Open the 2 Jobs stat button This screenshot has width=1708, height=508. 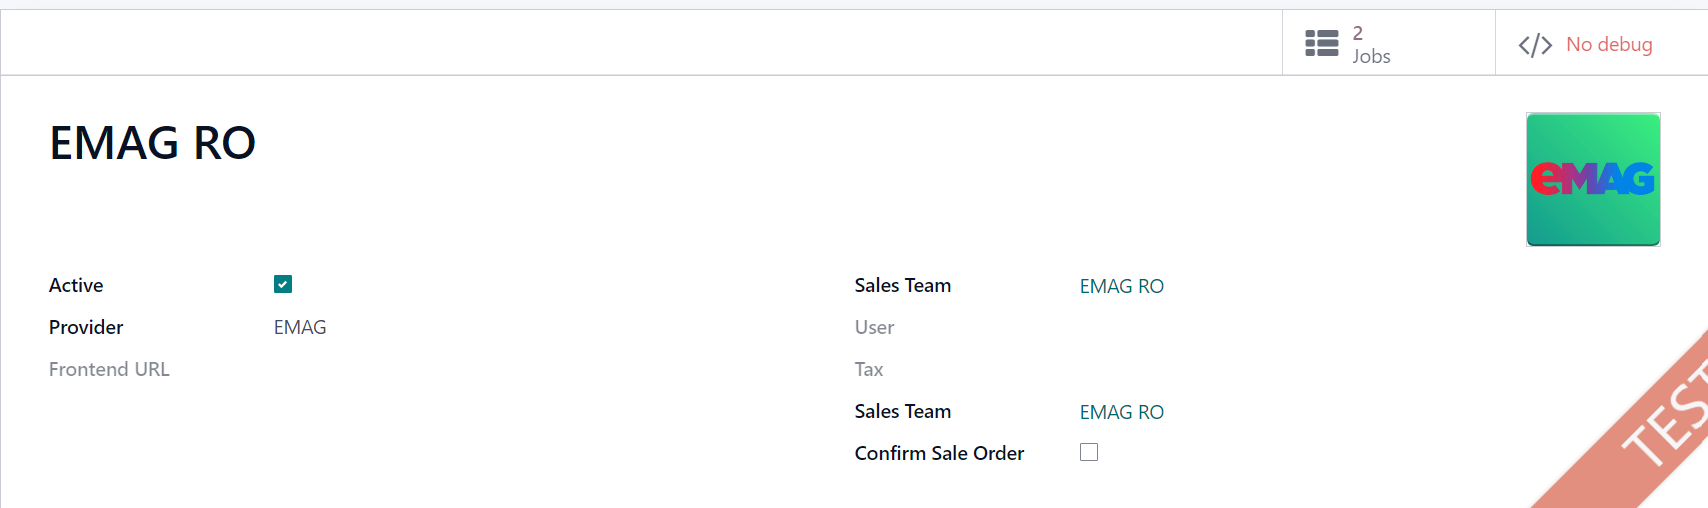point(1389,43)
